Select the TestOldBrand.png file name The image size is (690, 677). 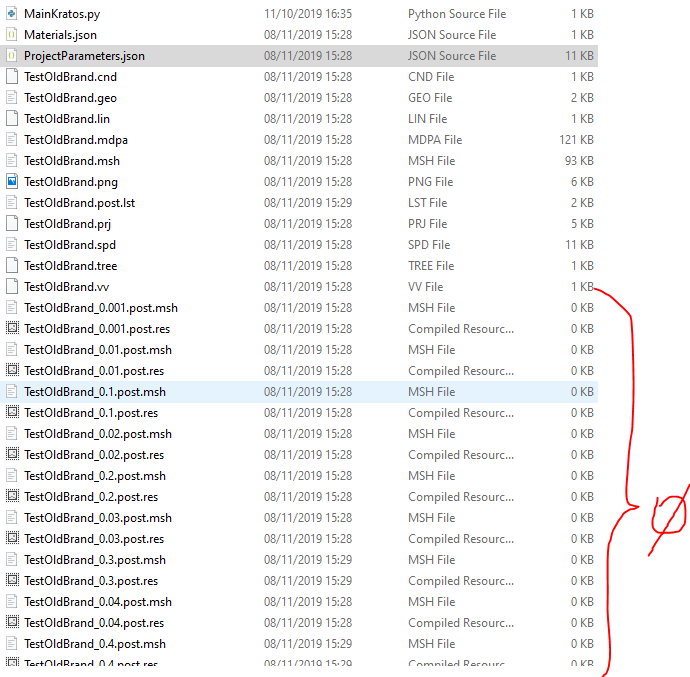71,182
